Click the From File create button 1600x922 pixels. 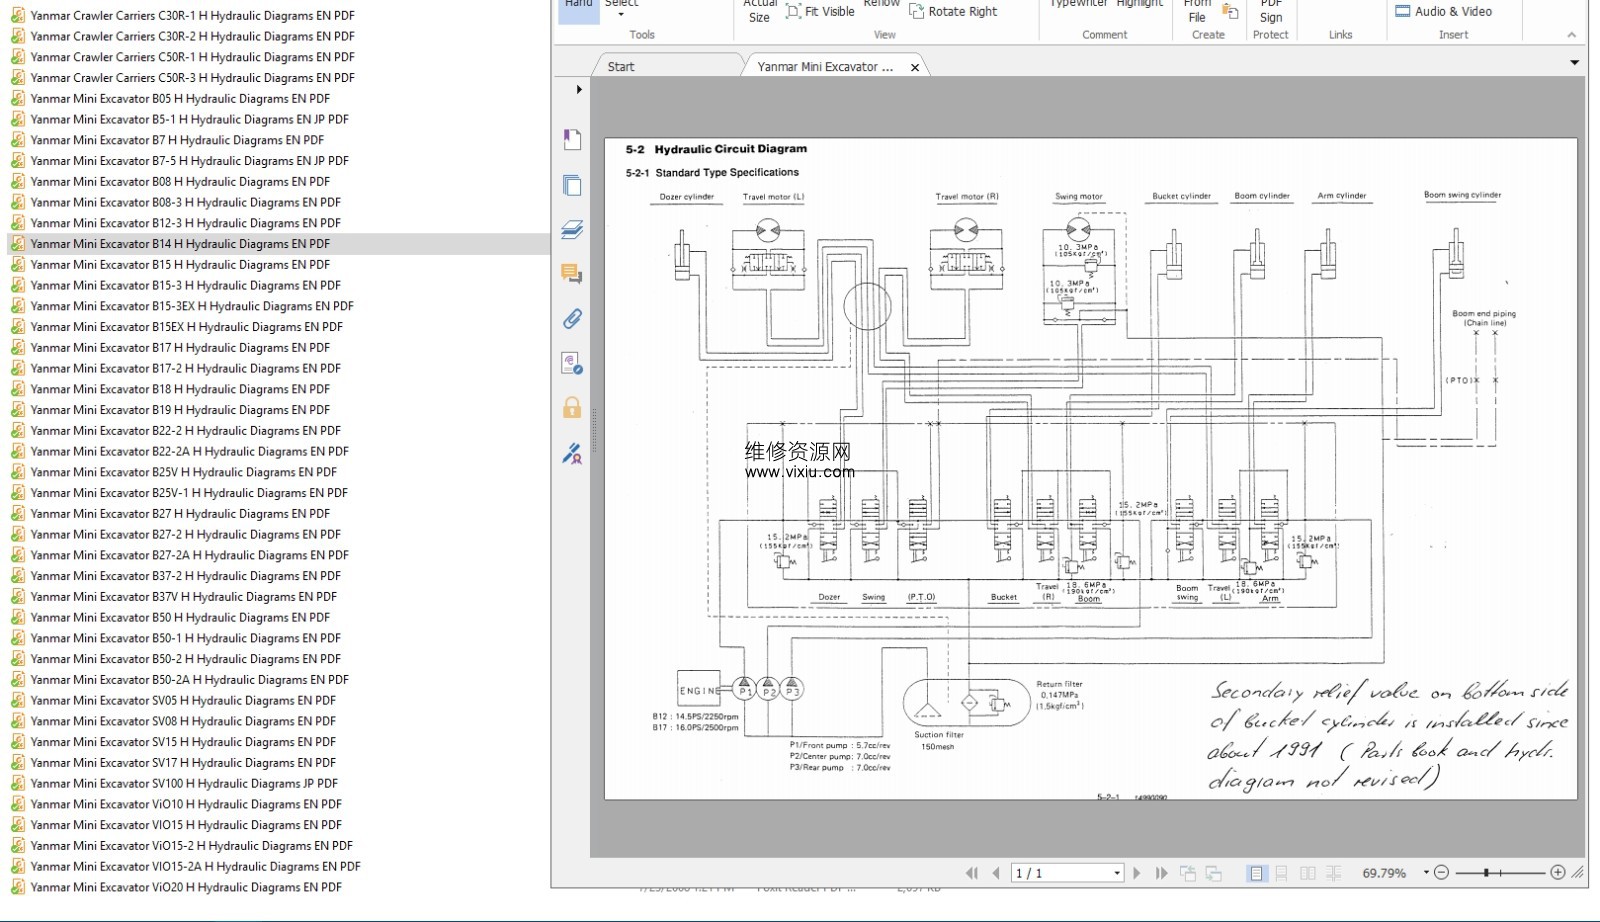(x=1197, y=12)
